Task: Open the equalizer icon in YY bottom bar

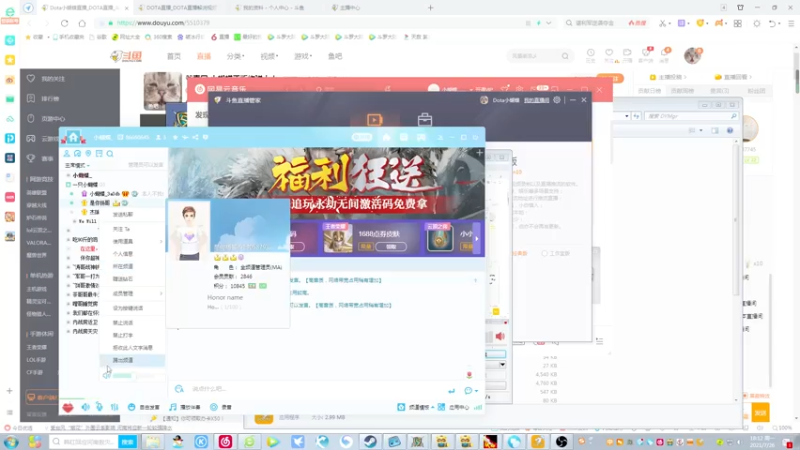Action: click(114, 407)
